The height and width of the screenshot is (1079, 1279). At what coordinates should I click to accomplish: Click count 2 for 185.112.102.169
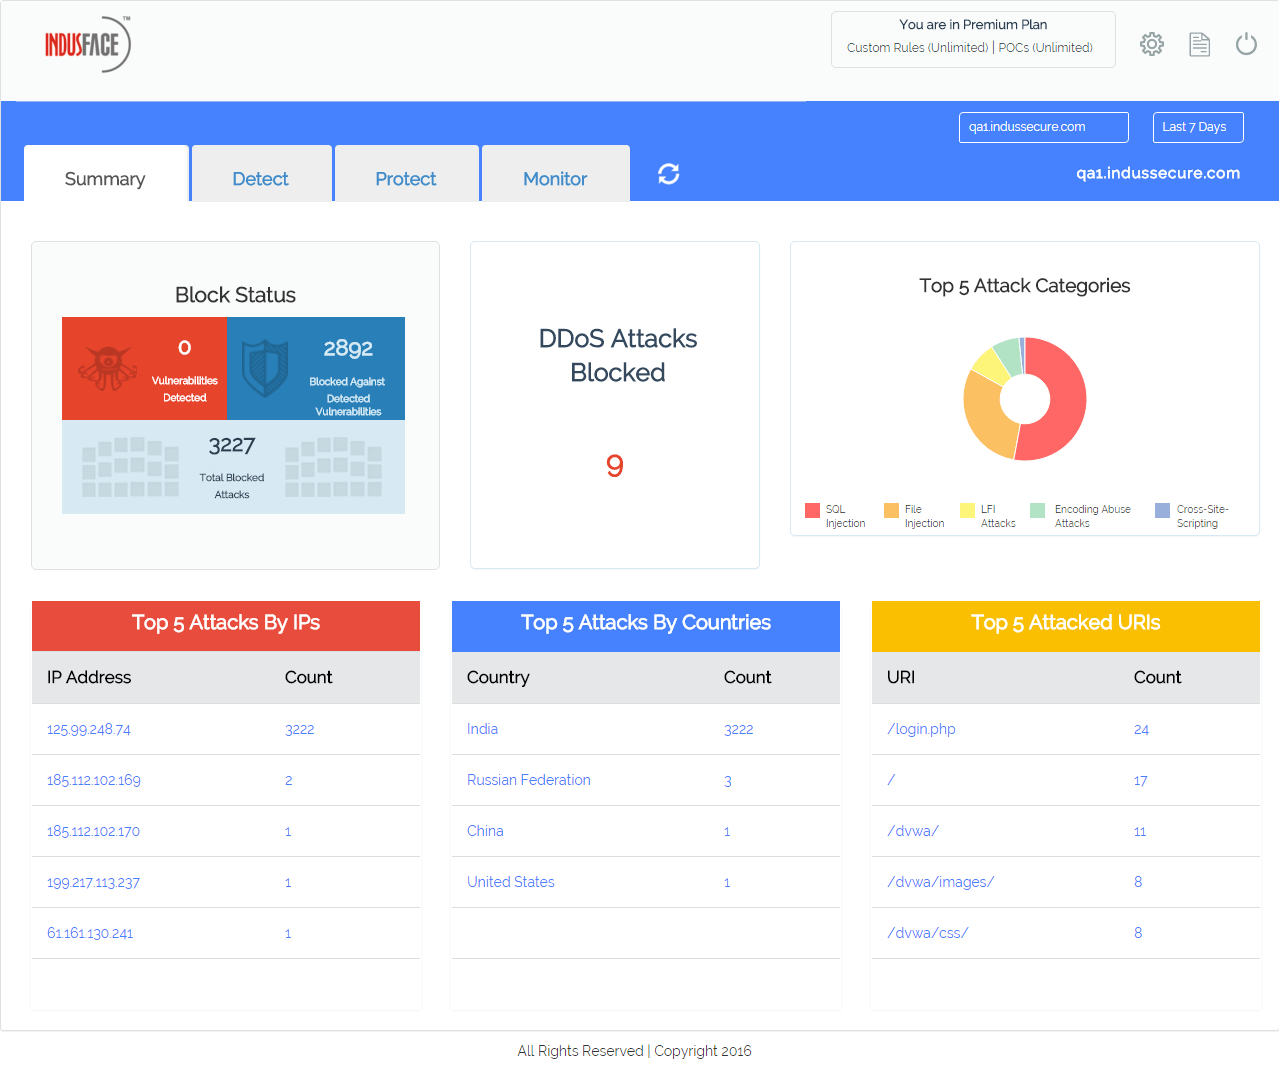pos(289,780)
